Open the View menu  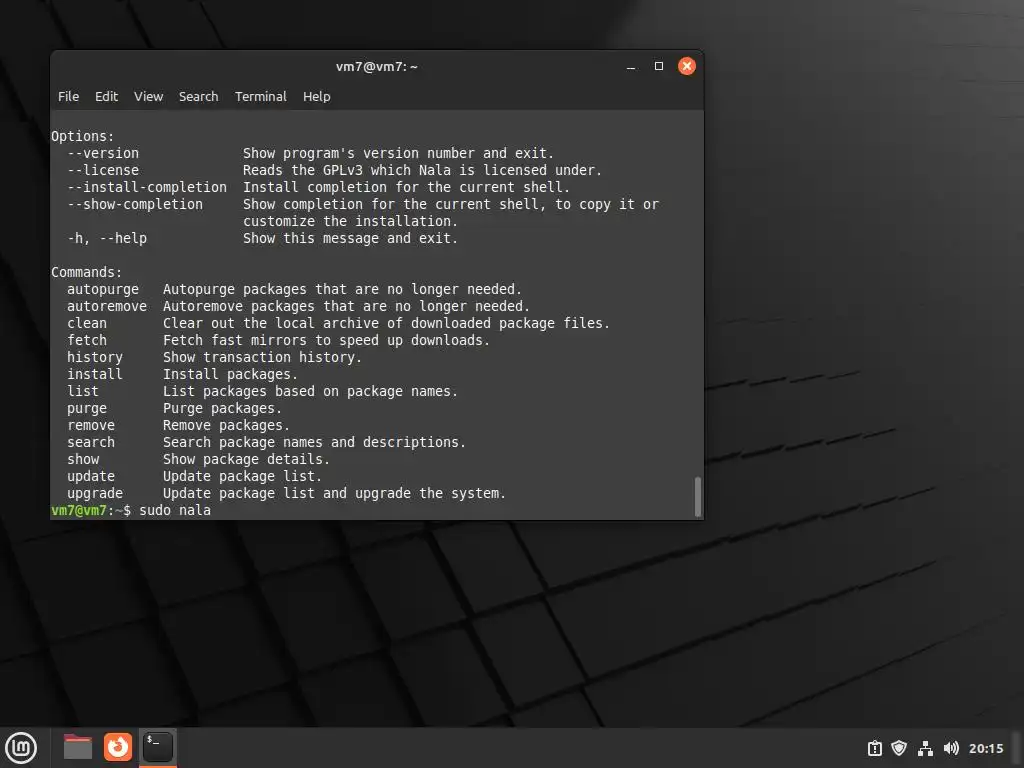pyautogui.click(x=148, y=97)
